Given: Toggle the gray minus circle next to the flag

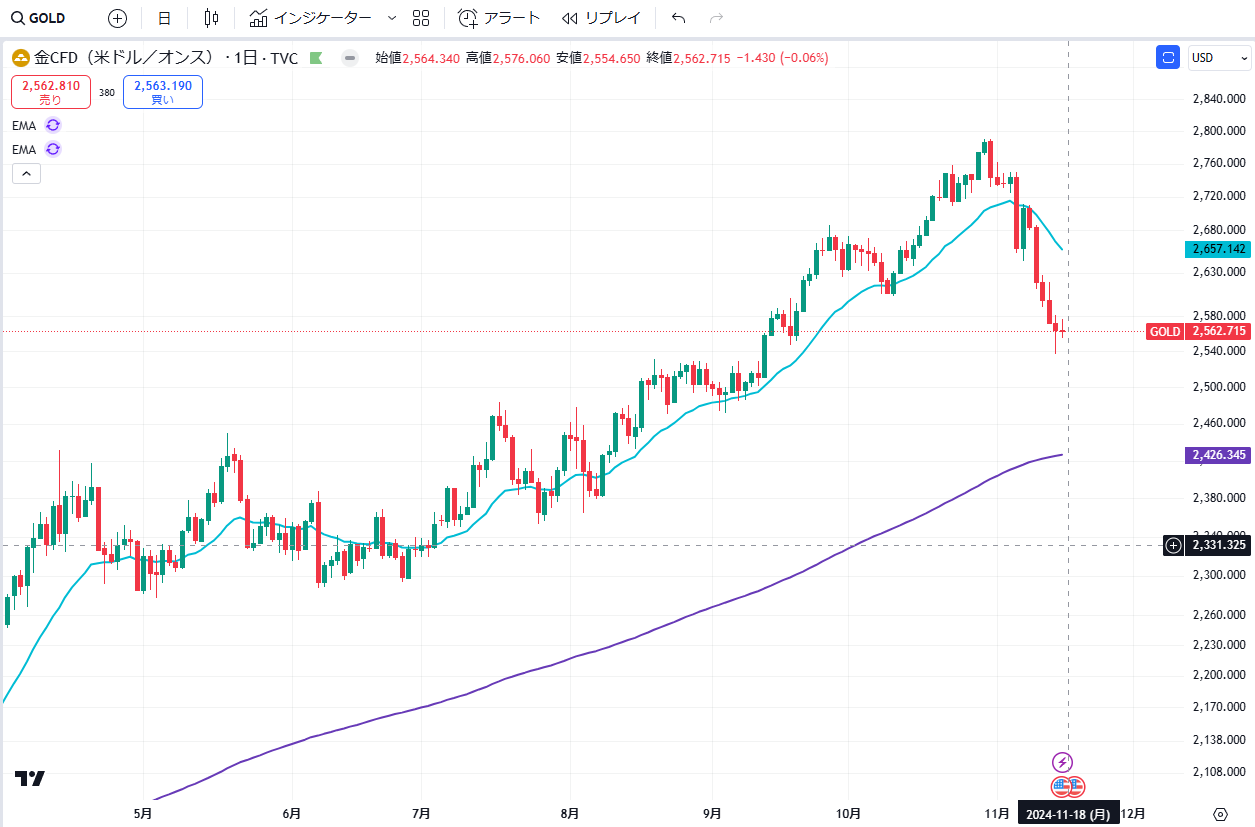Looking at the screenshot, I should tap(350, 58).
